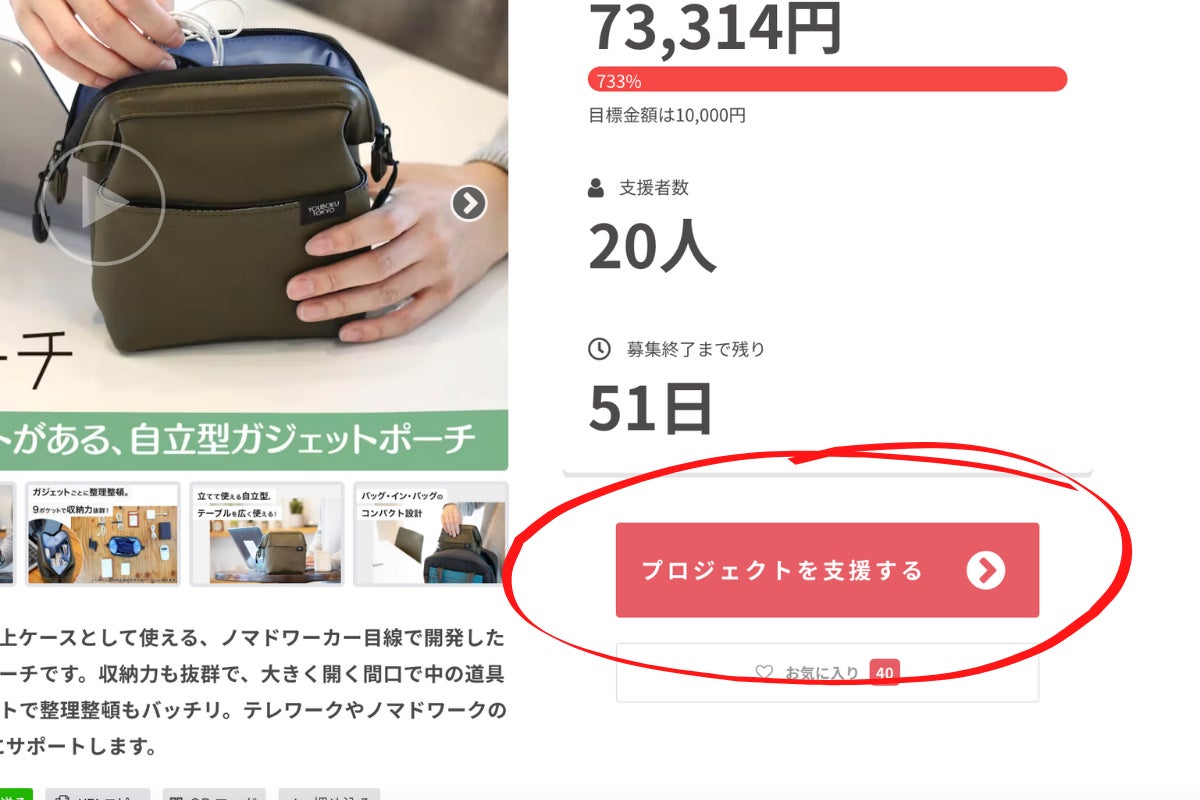Click the clock icon beside 募集終了まで残り
1200x800 pixels.
click(598, 349)
